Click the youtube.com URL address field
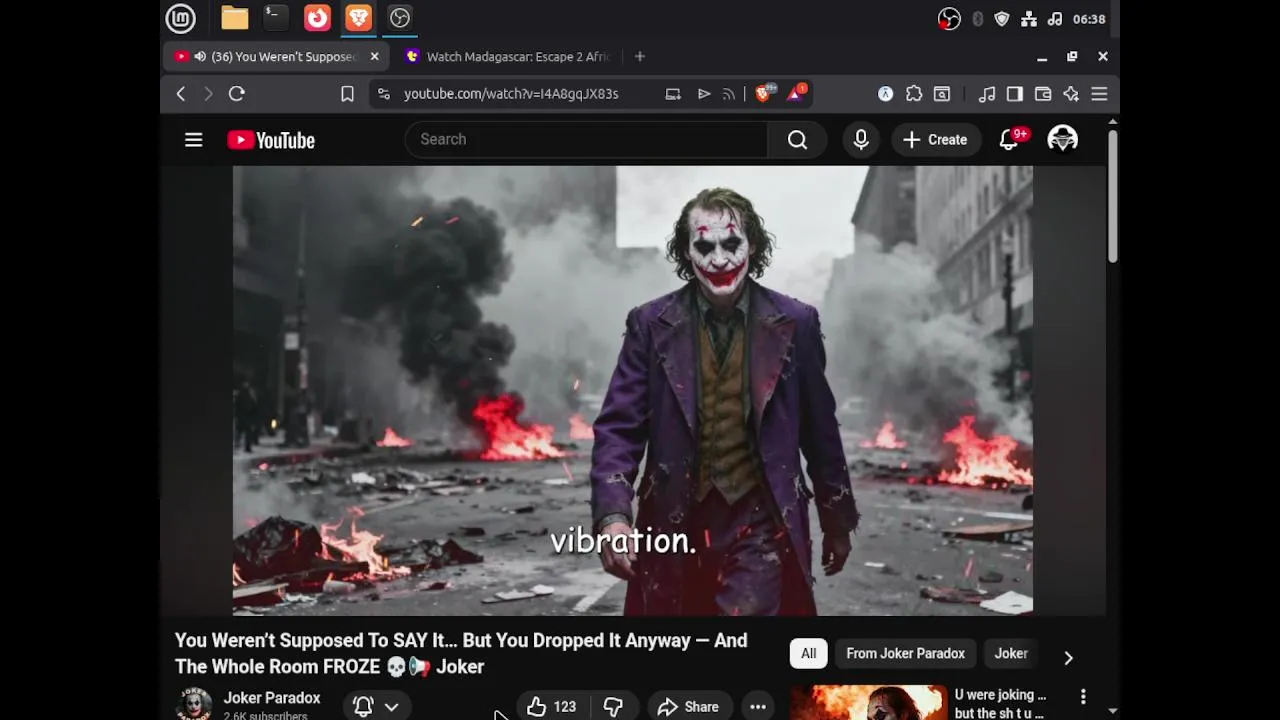1280x720 pixels. tap(511, 94)
